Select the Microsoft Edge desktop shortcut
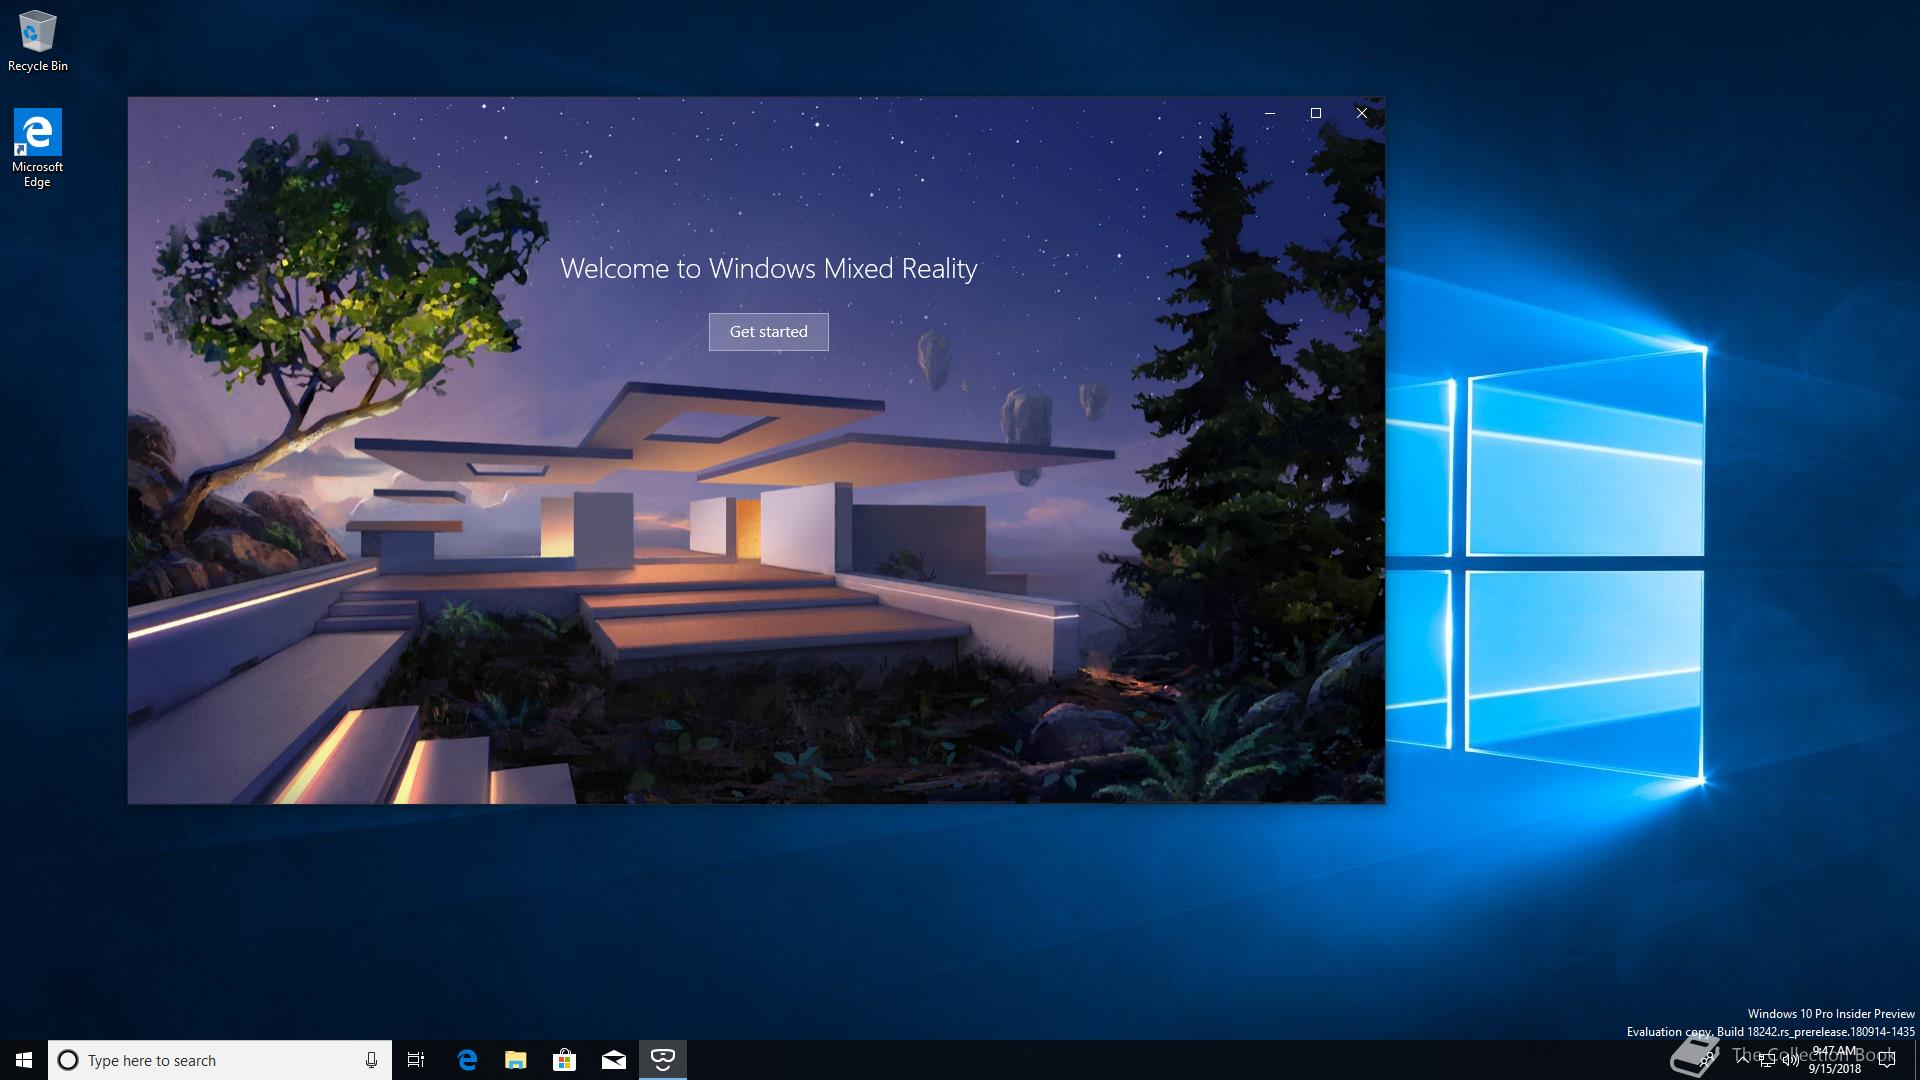The image size is (1920, 1080). click(x=37, y=148)
